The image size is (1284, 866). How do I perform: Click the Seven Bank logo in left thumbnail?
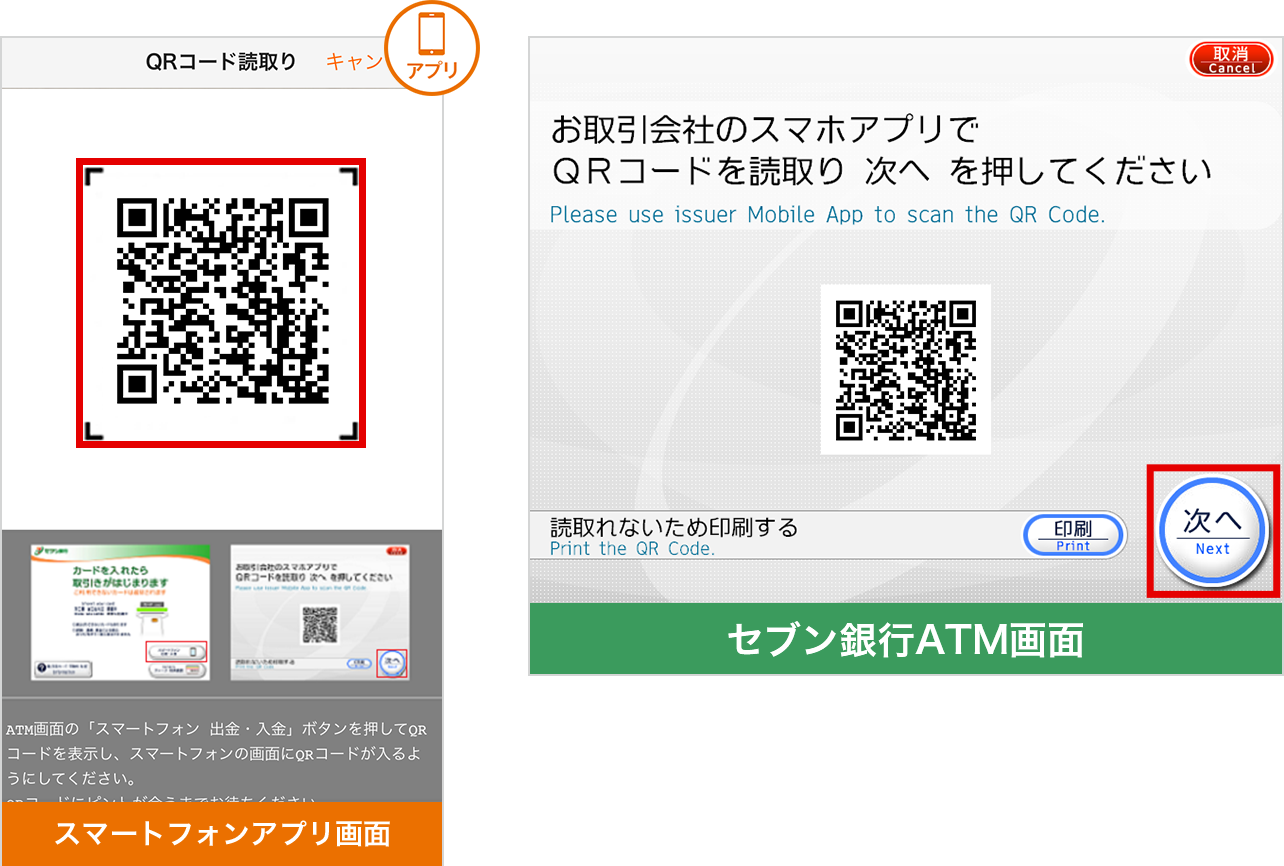tap(50, 552)
